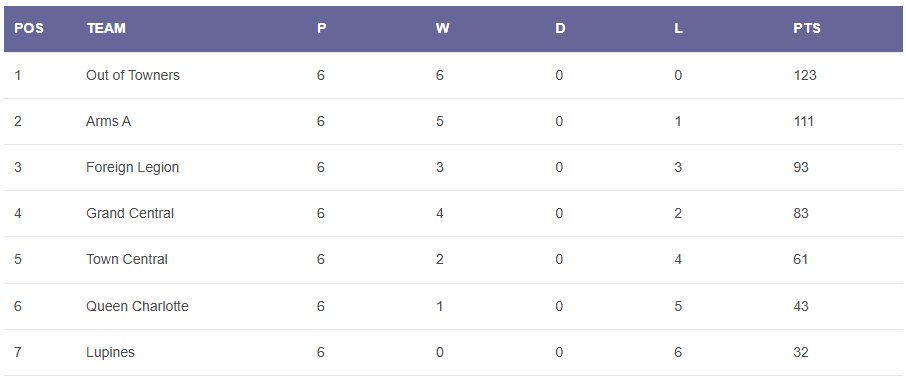Select the Town Central team name

click(127, 260)
